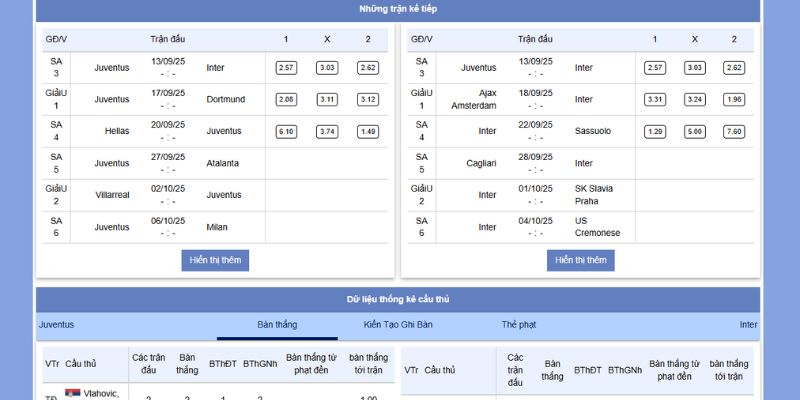Switch to the Kiến Tạo Ghi Bàn tab
Screen dimensions: 800x400
click(398, 324)
